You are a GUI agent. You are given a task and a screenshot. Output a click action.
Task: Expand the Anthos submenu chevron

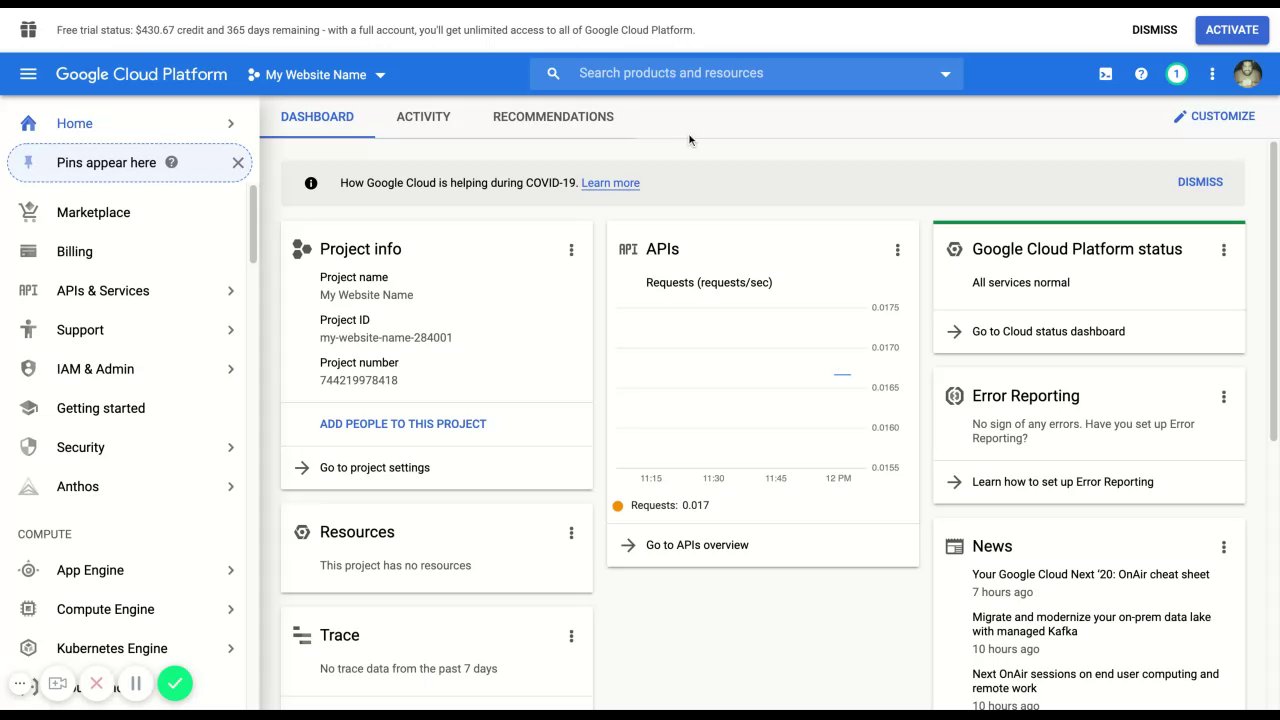pos(231,487)
